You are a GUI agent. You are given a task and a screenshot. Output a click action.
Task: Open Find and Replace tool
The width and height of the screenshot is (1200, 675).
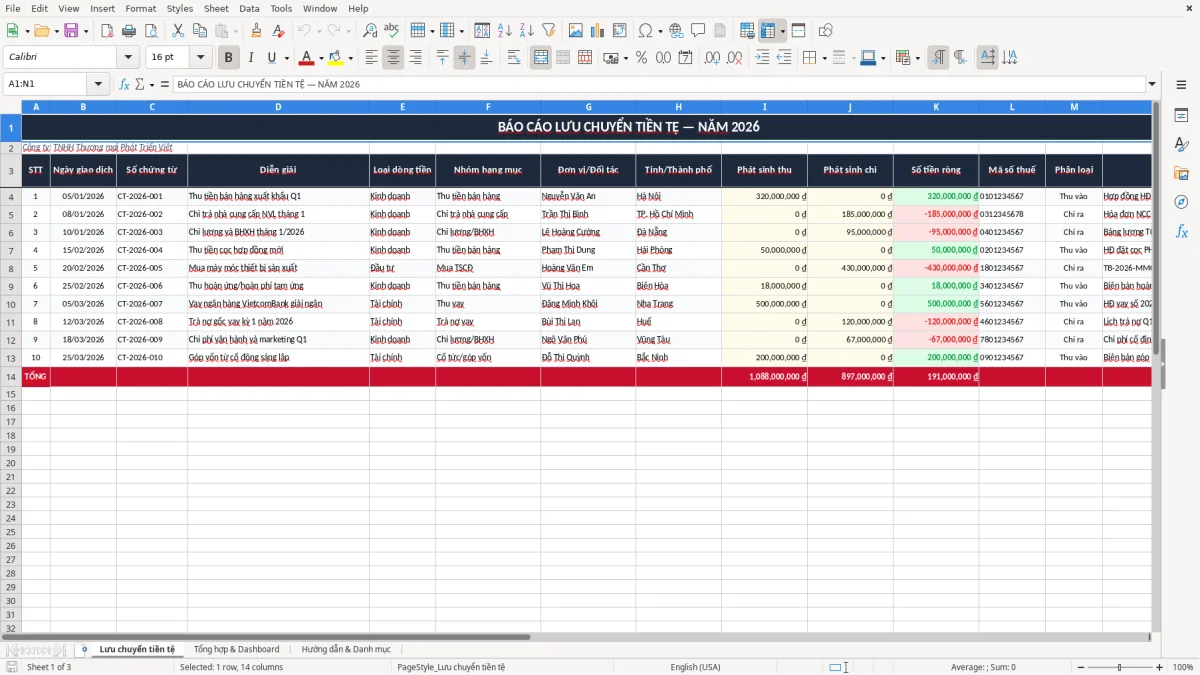(x=370, y=31)
